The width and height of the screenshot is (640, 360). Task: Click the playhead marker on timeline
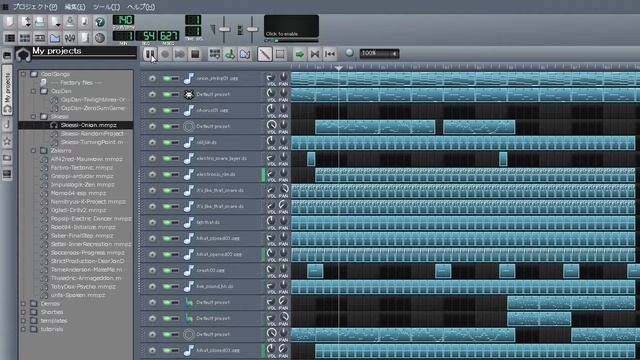[338, 68]
